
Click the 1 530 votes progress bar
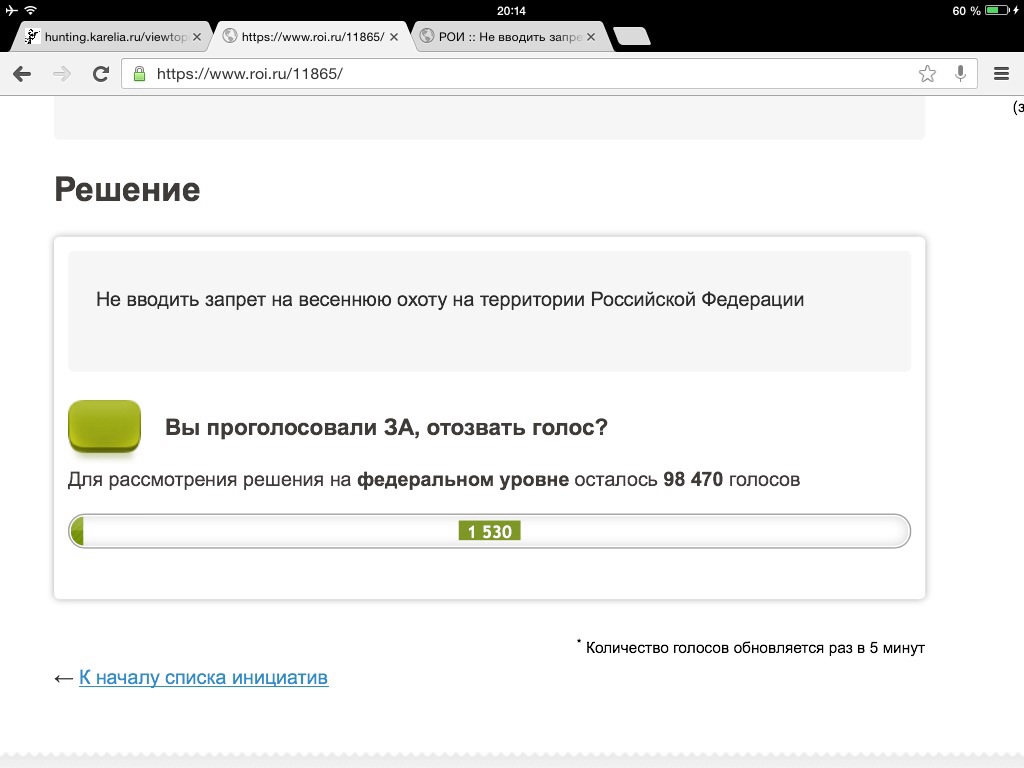click(x=489, y=531)
